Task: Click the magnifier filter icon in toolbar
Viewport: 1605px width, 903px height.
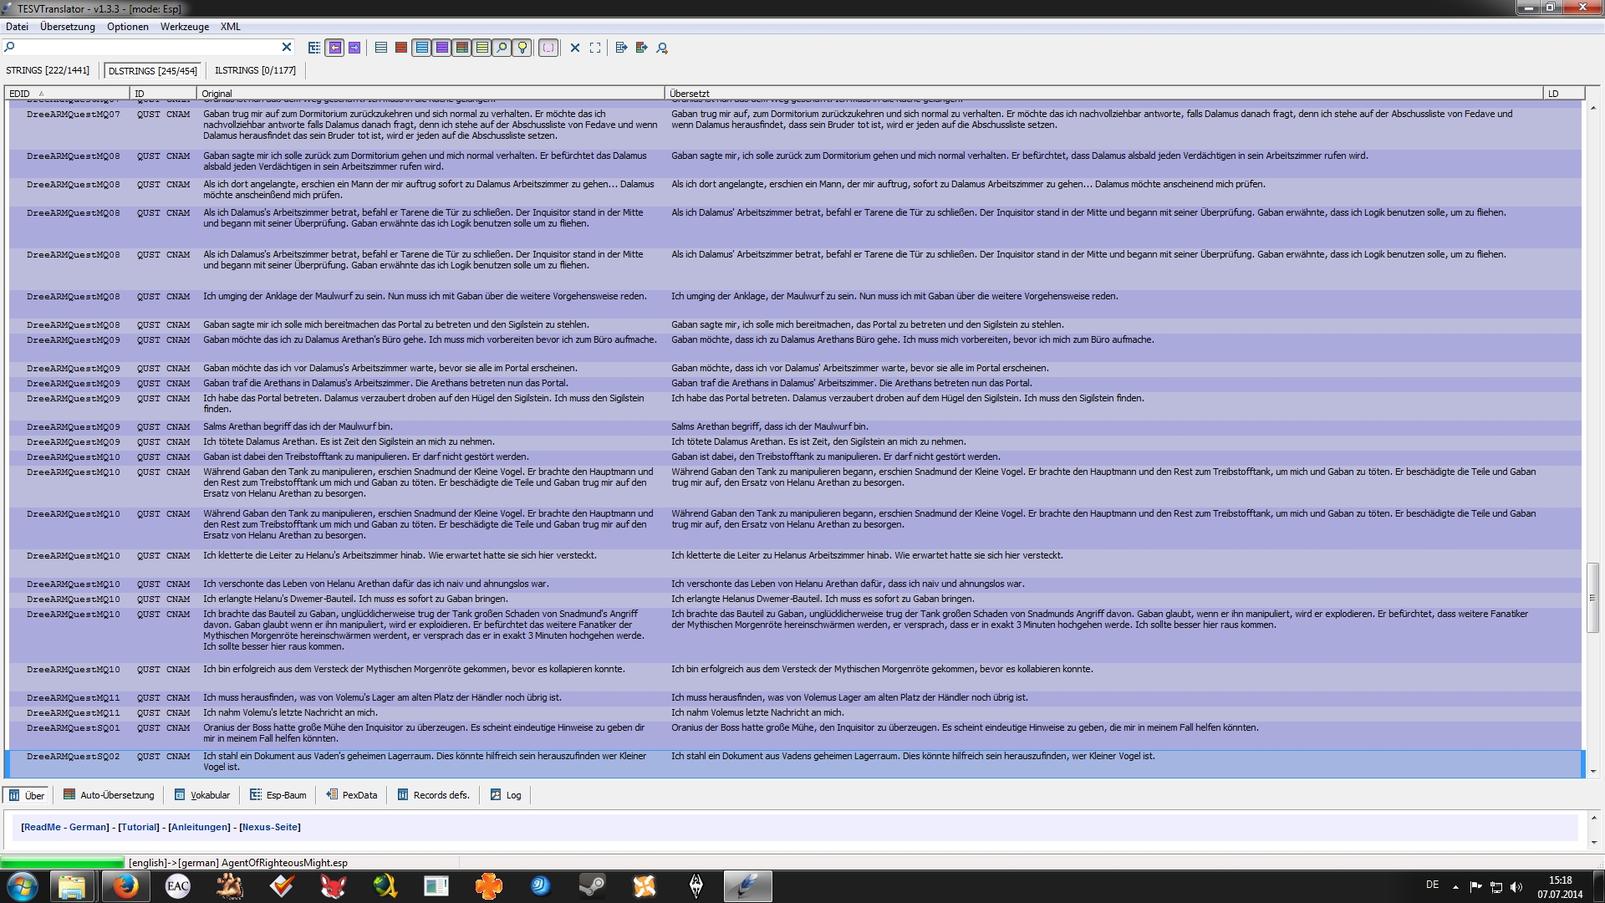Action: pyautogui.click(x=502, y=47)
